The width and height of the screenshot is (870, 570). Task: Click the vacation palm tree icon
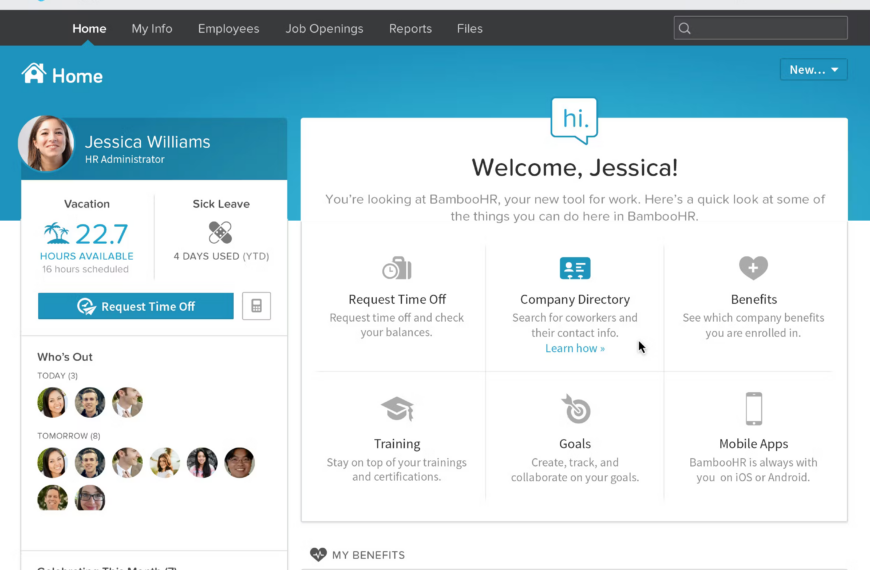(57, 234)
